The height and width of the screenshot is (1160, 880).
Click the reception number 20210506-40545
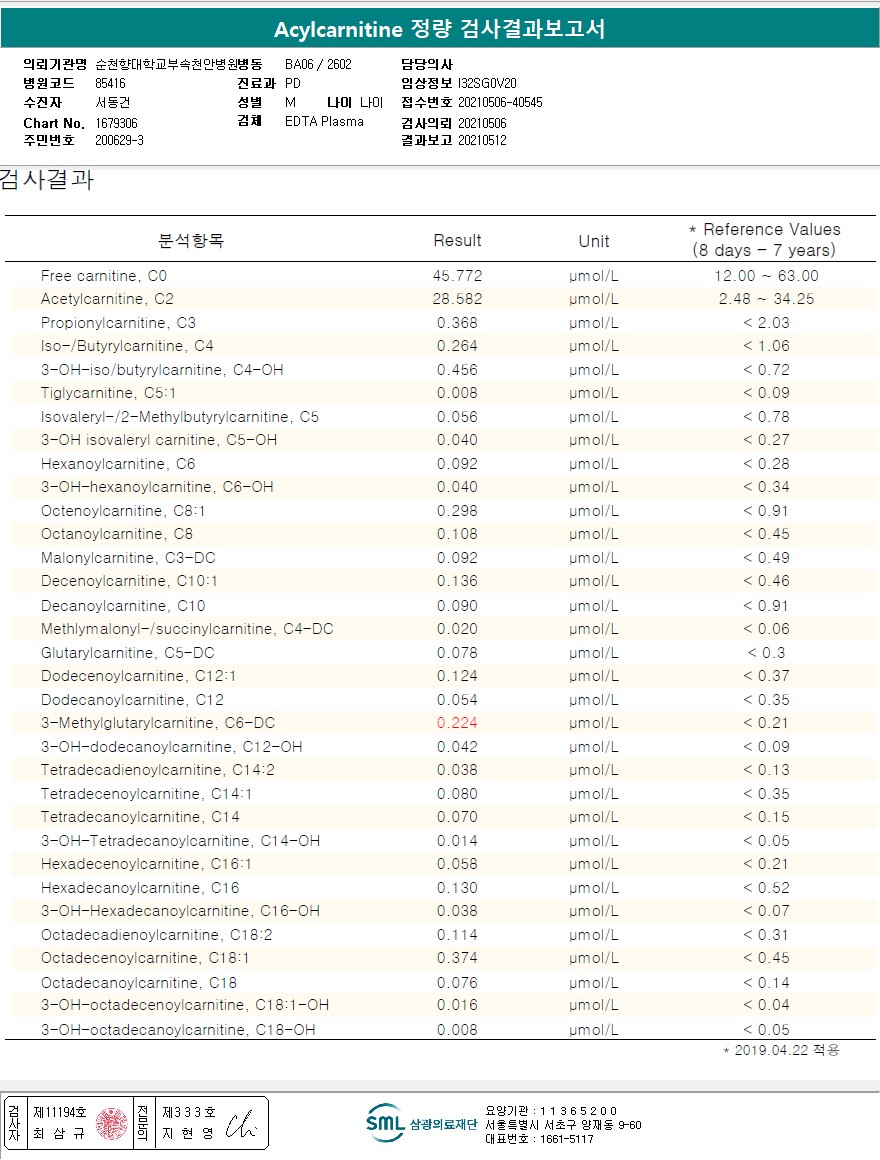pos(500,102)
